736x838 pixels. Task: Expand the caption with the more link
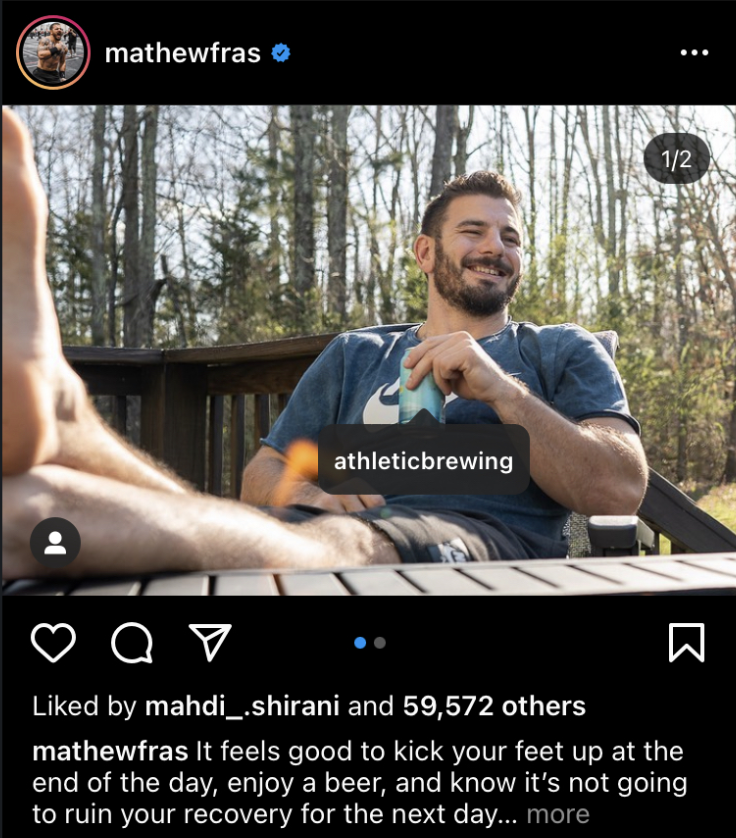pyautogui.click(x=558, y=814)
